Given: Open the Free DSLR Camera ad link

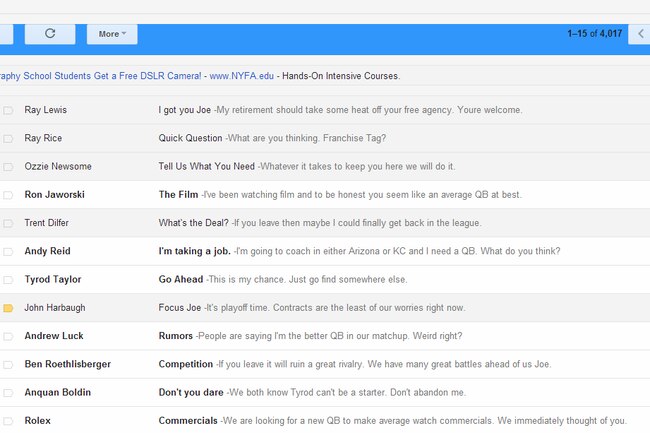Looking at the screenshot, I should tap(100, 76).
